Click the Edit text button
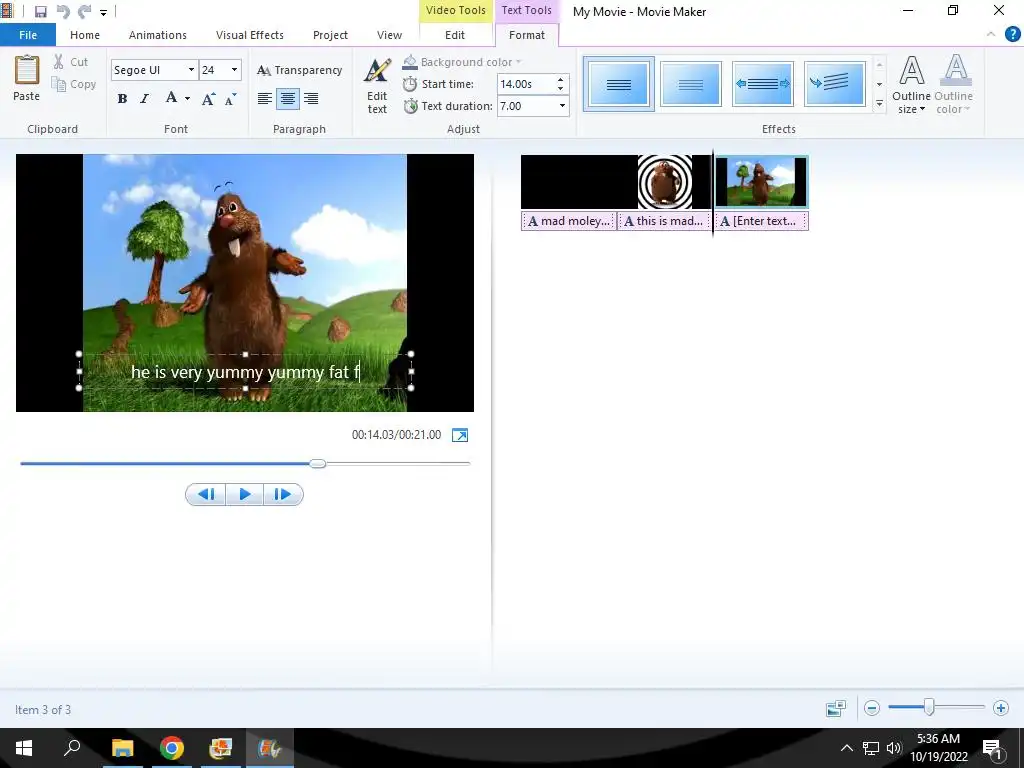This screenshot has width=1024, height=768. tap(377, 86)
